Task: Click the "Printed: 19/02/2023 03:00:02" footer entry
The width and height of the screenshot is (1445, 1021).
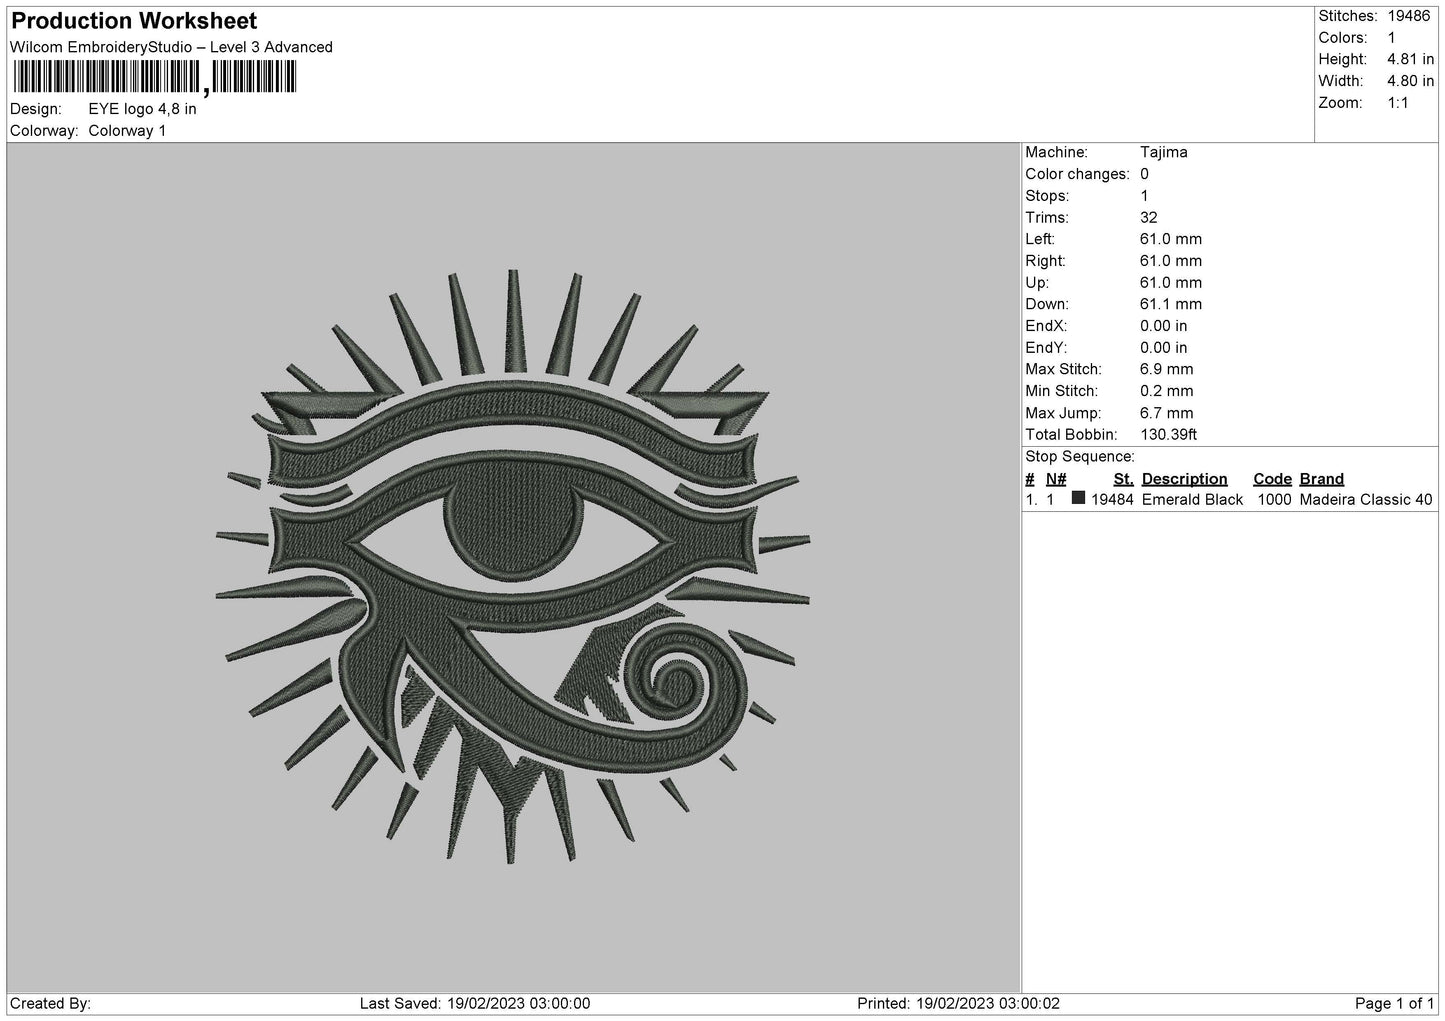Action: tap(958, 1004)
